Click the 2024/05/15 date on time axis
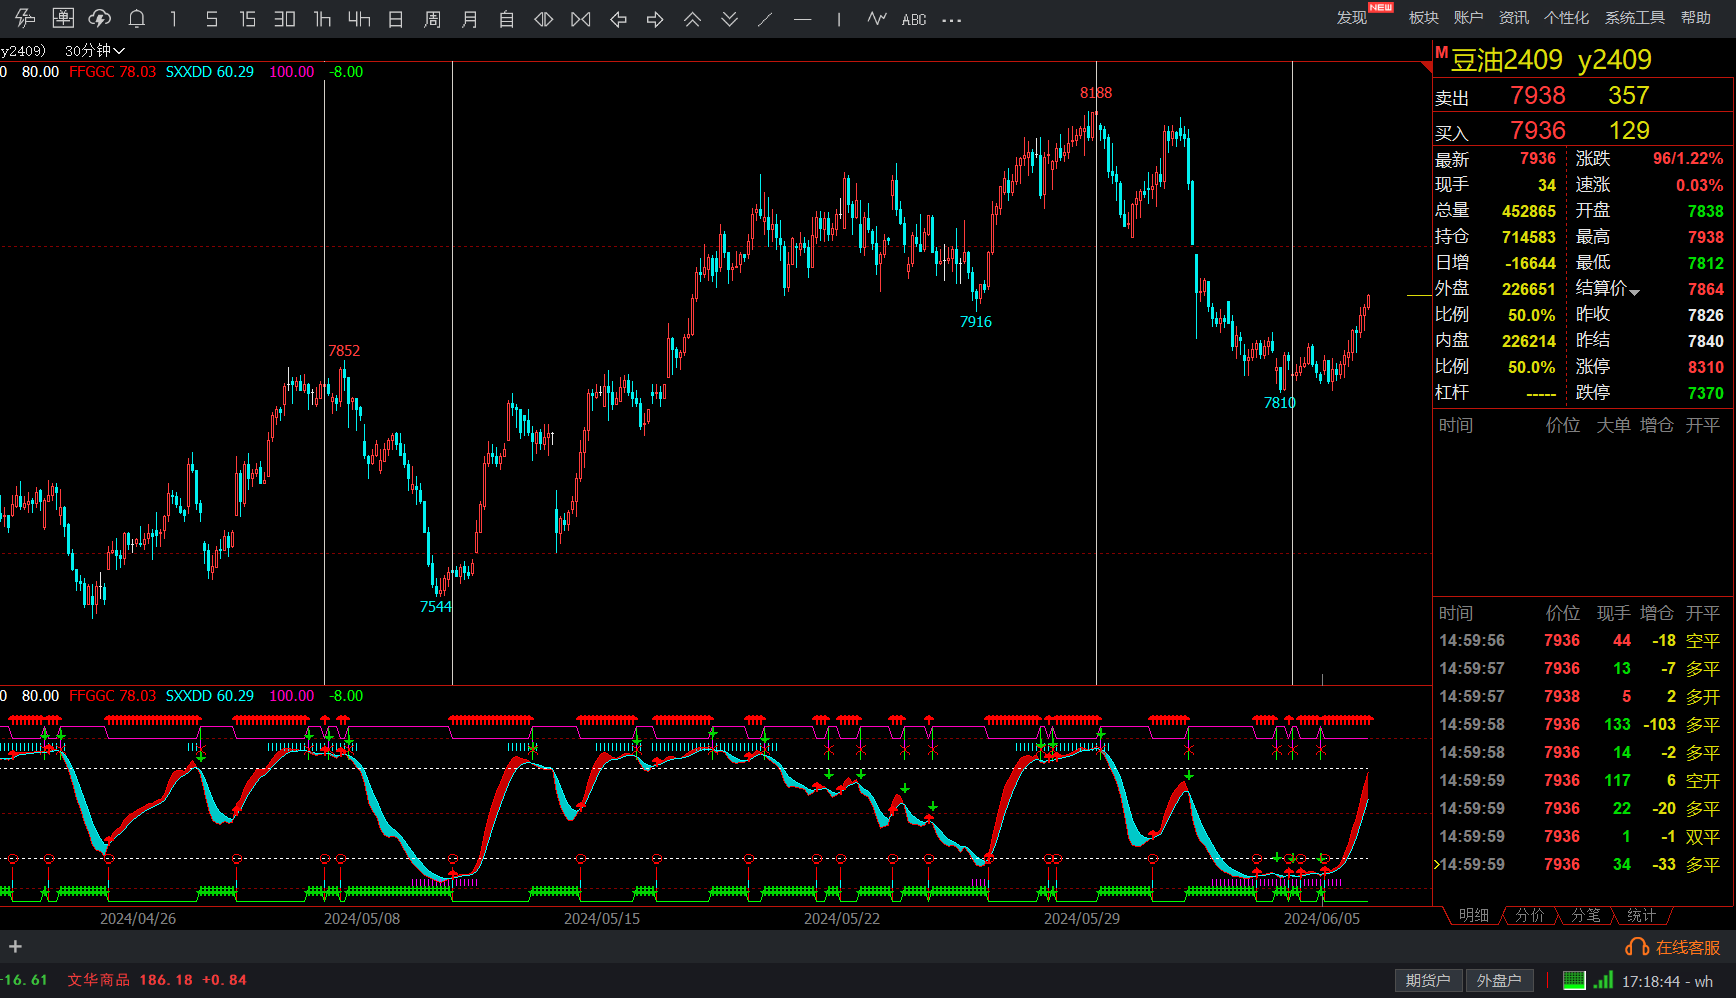 pyautogui.click(x=602, y=918)
